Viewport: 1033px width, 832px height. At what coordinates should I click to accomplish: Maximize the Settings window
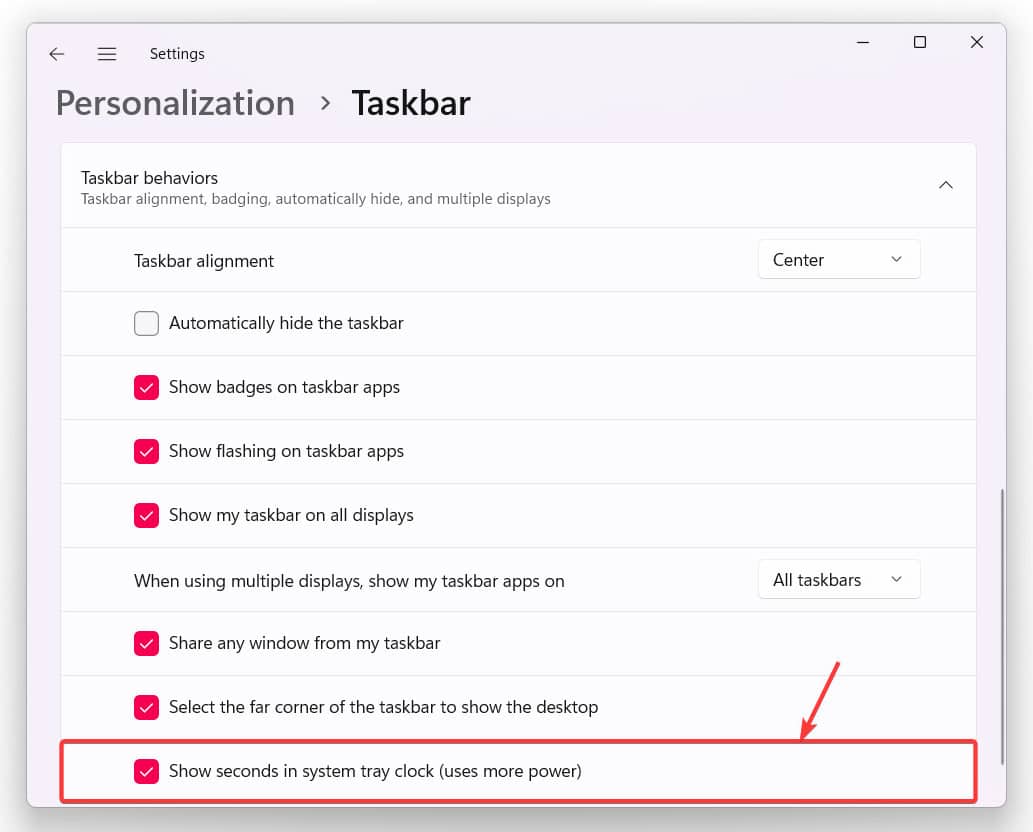coord(920,42)
